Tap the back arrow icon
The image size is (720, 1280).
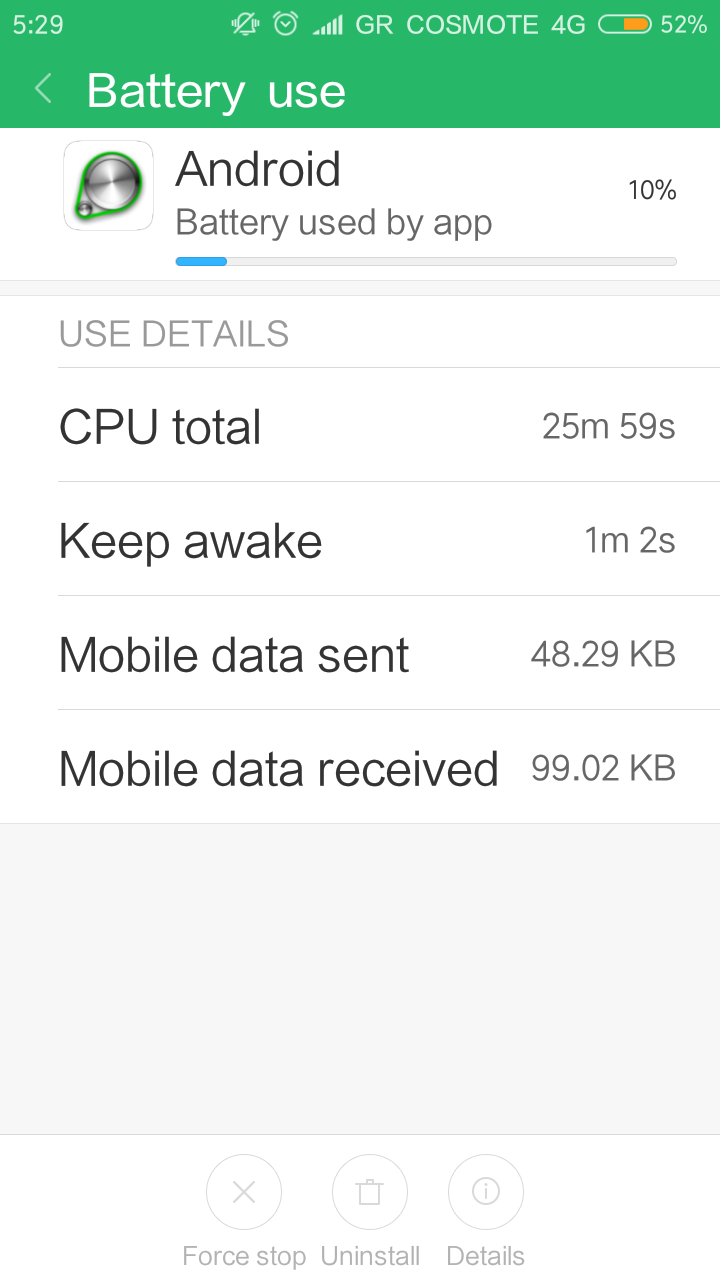[x=43, y=89]
